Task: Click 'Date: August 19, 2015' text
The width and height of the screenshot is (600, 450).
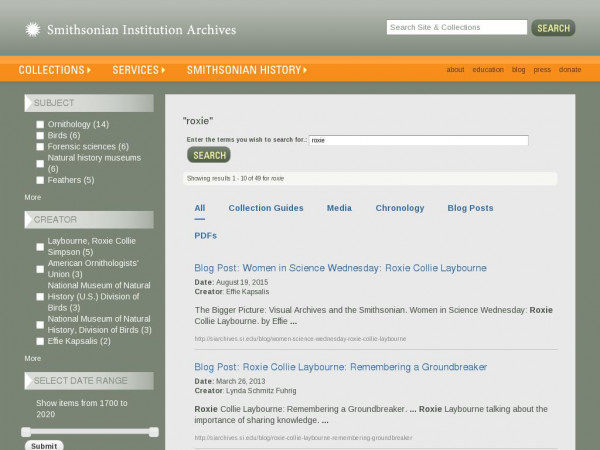Action: coord(231,282)
